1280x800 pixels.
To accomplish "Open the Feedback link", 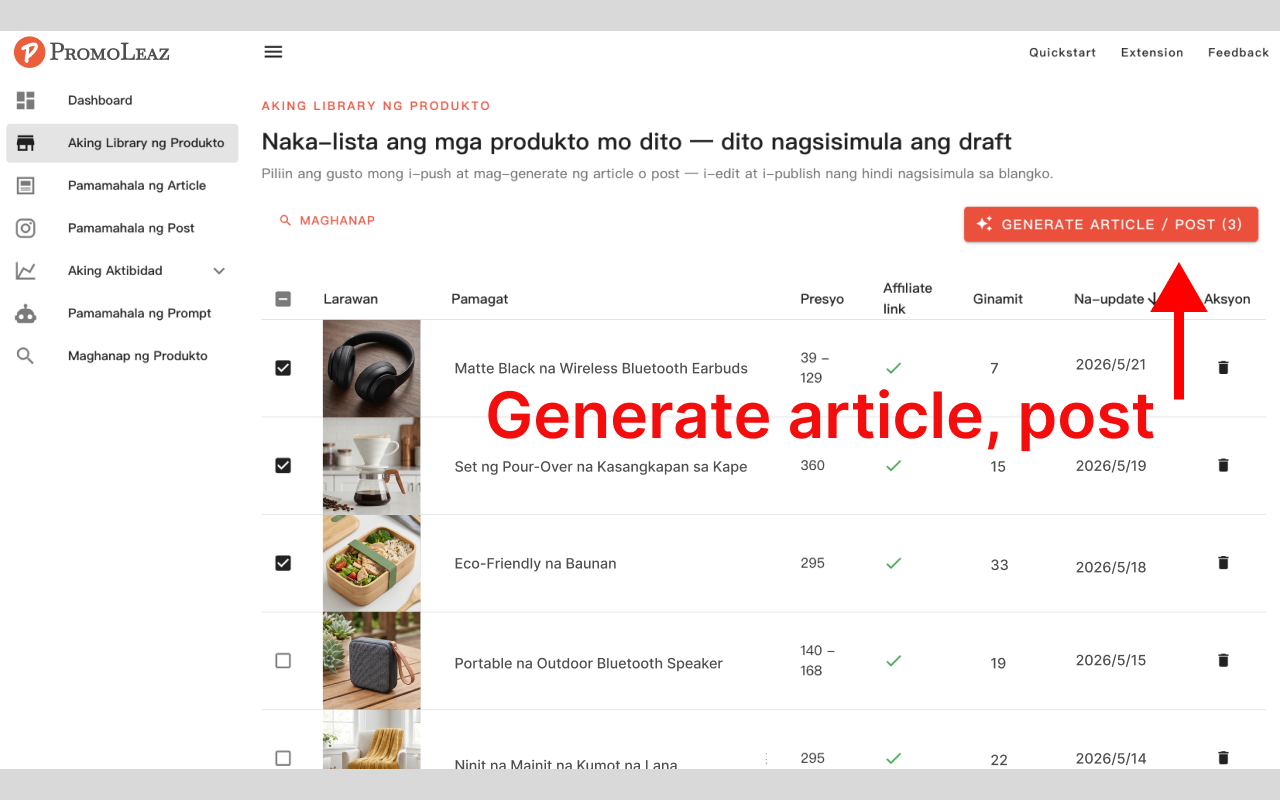I will (1238, 52).
